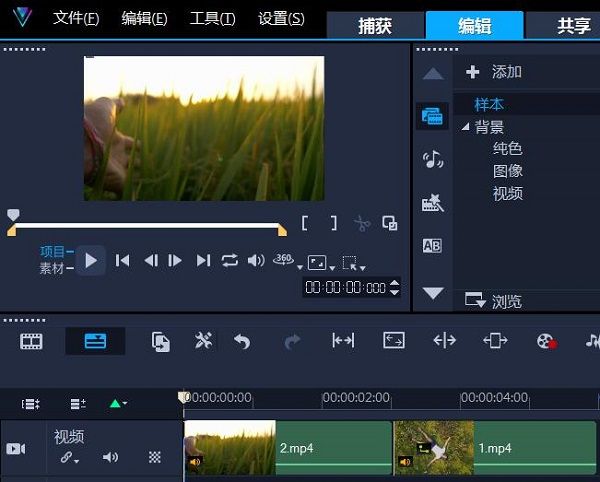
Task: Open the selection mode dropdown arrow
Action: click(x=363, y=268)
